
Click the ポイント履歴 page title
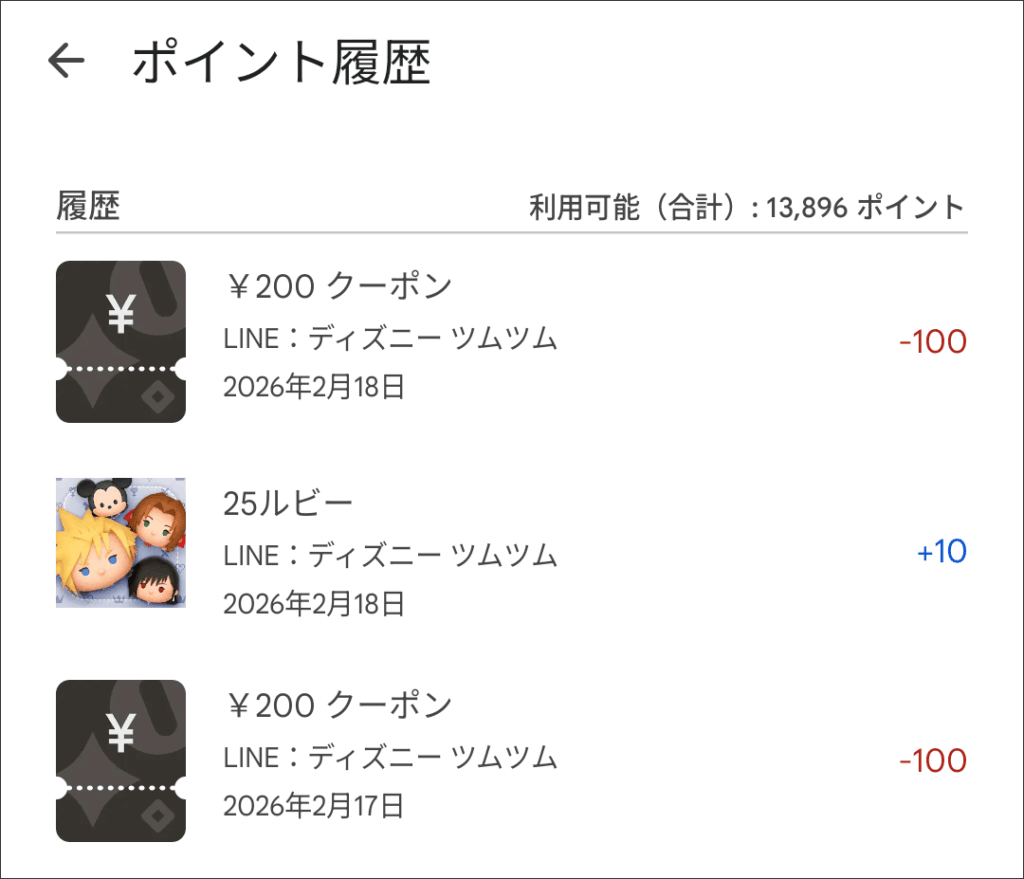(x=281, y=62)
